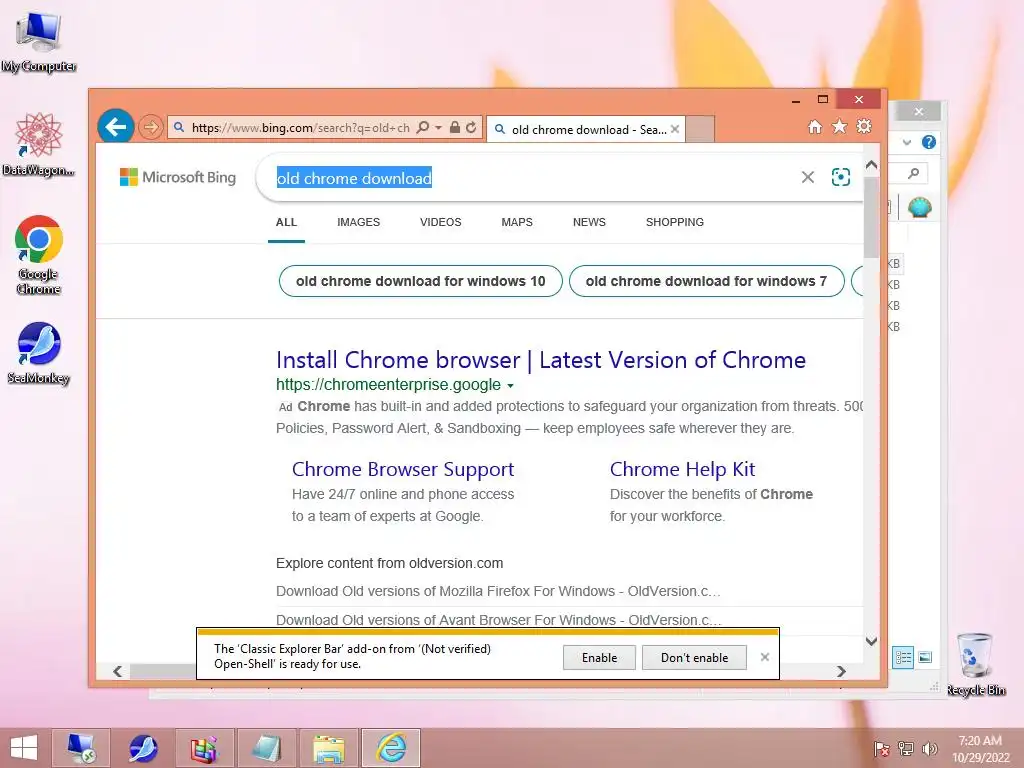Switch to large icons view in background window
Screen dimensions: 1024x768
pyautogui.click(x=925, y=657)
